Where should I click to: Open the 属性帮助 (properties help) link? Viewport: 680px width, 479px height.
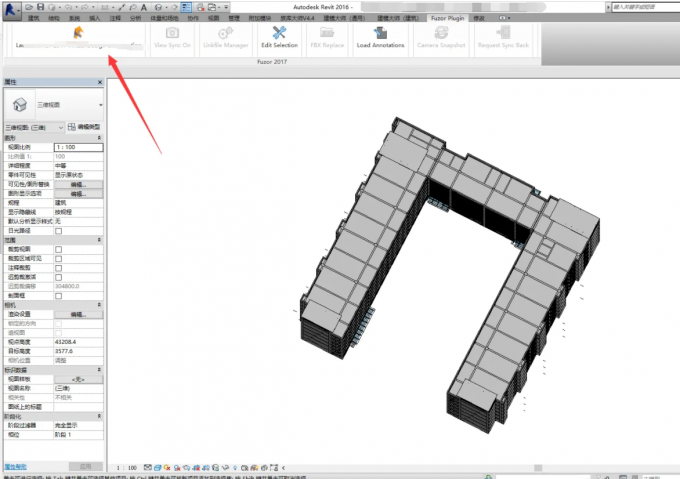point(16,466)
